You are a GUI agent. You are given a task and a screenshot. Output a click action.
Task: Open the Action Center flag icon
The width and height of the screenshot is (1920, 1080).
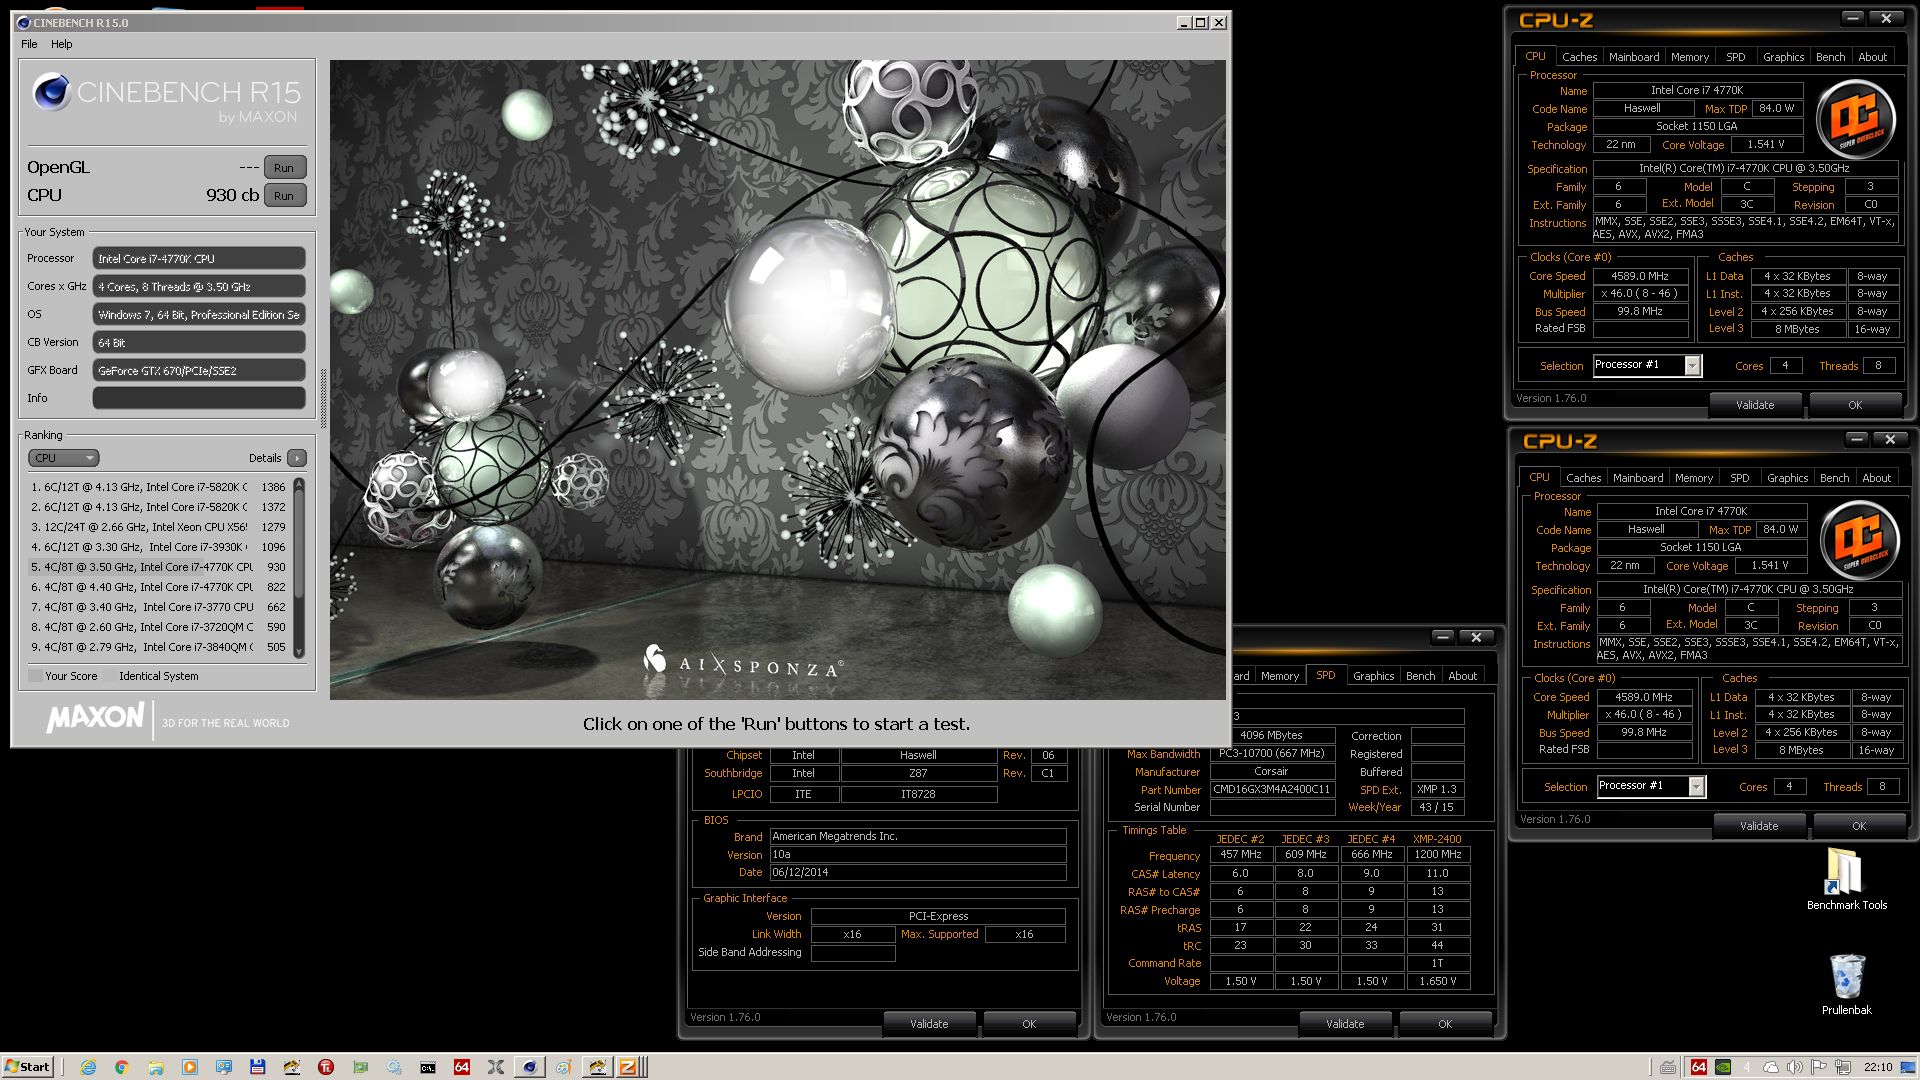coord(1819,1067)
